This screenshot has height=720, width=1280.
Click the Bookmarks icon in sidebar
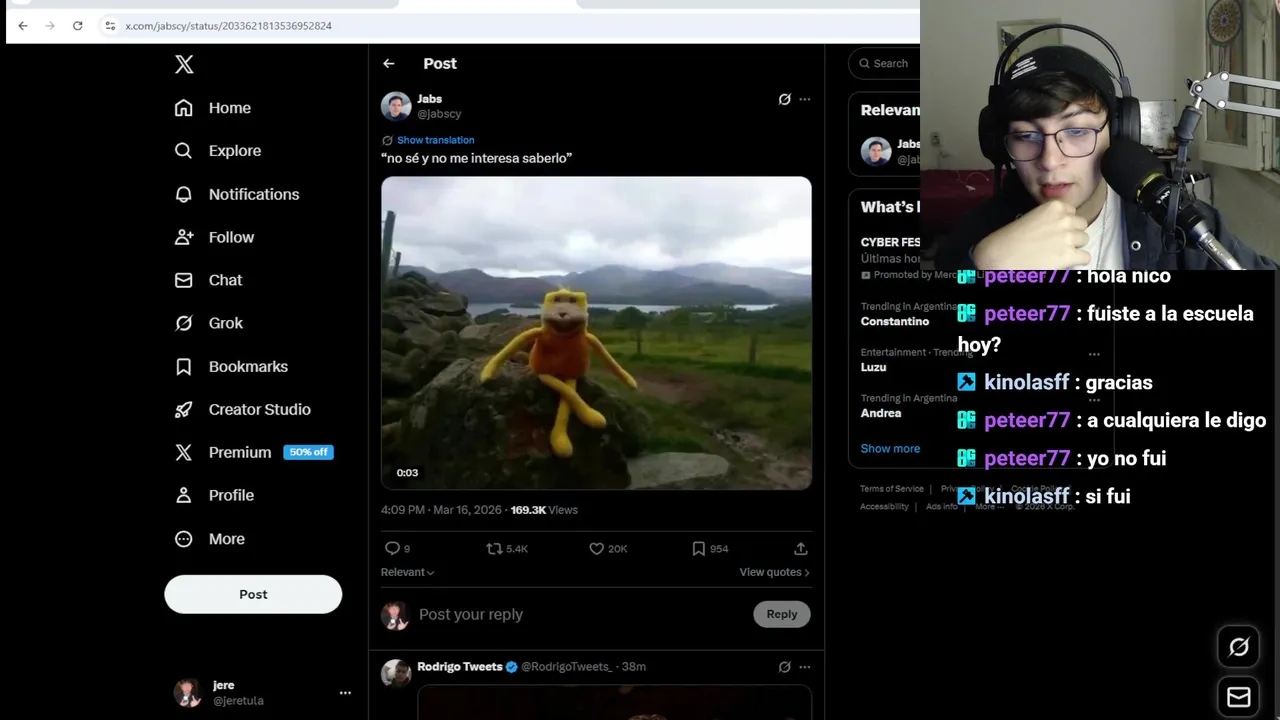pos(183,366)
